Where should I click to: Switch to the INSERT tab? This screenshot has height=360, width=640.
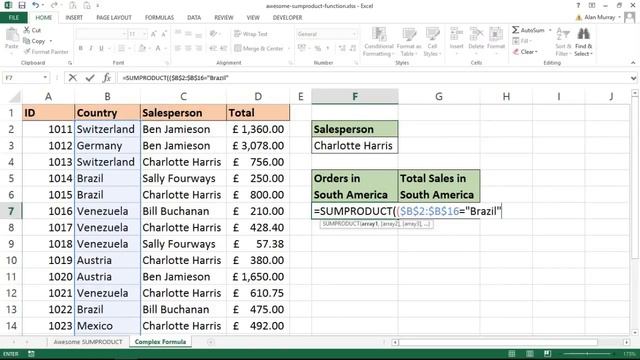(74, 18)
